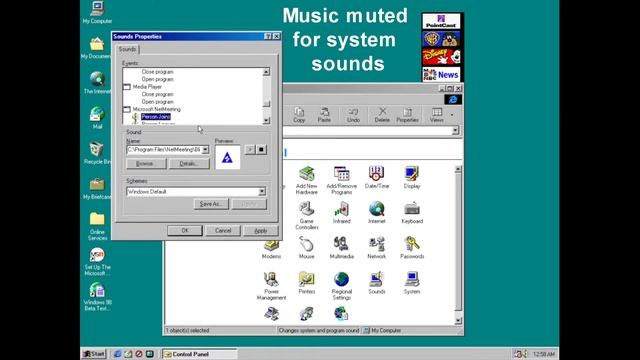Screen dimensions: 640x360
Task: Select Windows 98 Beta Test desktop icon
Action: click(97, 297)
